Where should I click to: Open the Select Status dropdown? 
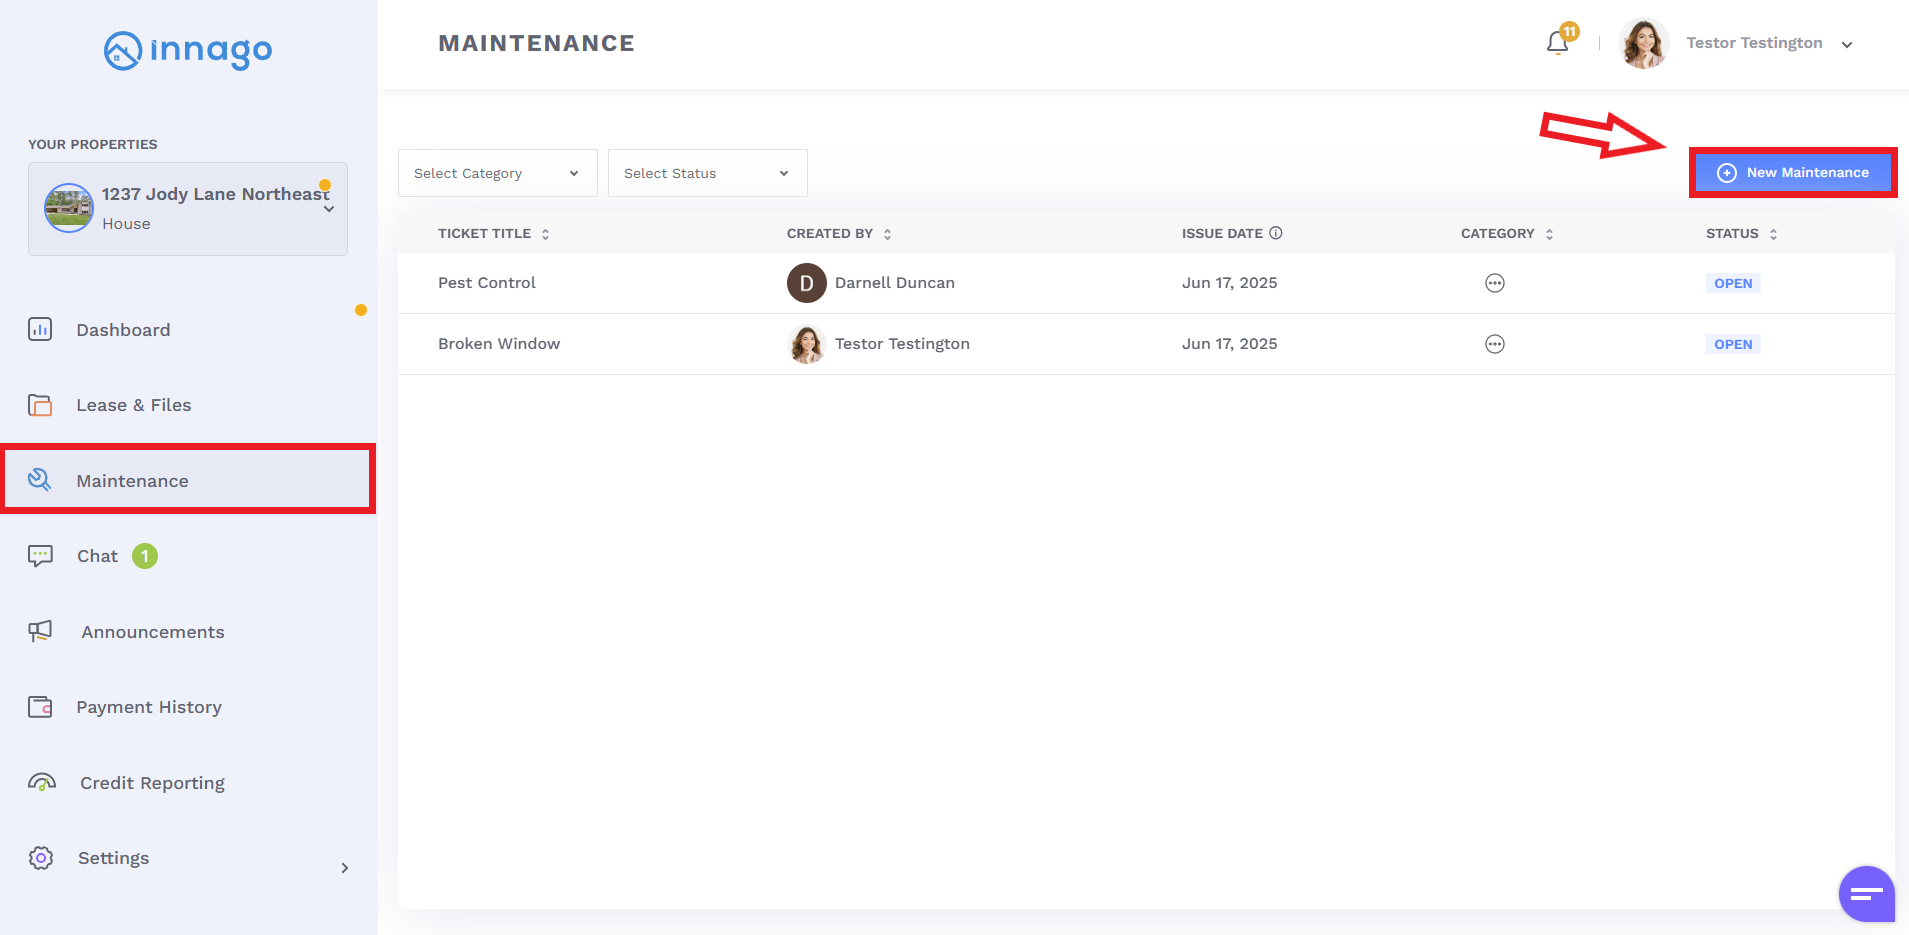pos(707,173)
